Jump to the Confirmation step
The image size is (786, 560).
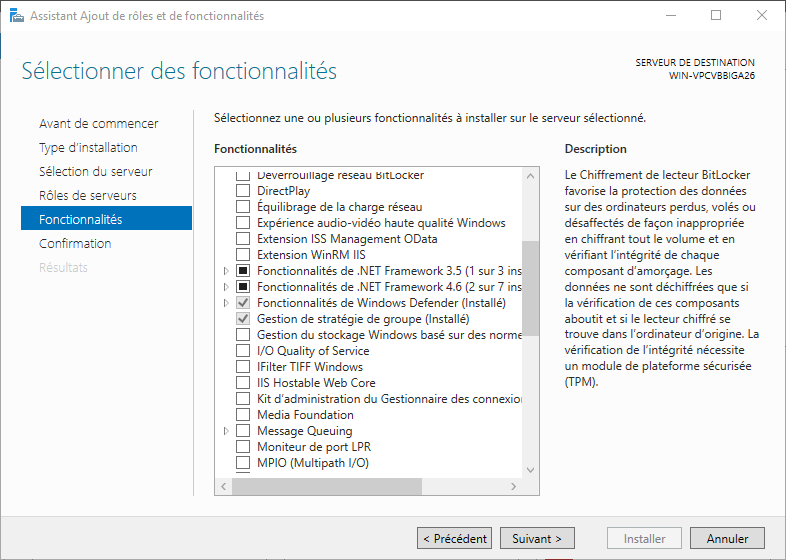75,244
